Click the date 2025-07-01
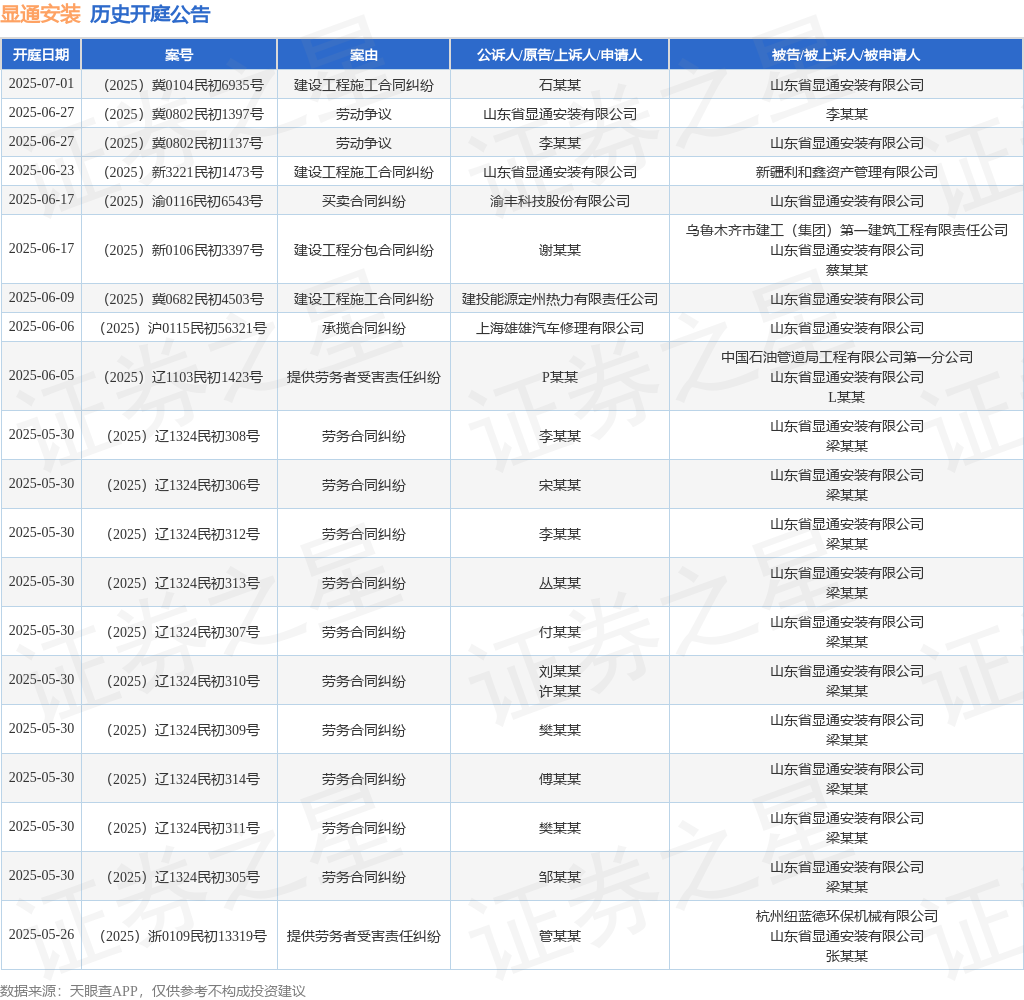This screenshot has width=1024, height=1000. [x=41, y=84]
